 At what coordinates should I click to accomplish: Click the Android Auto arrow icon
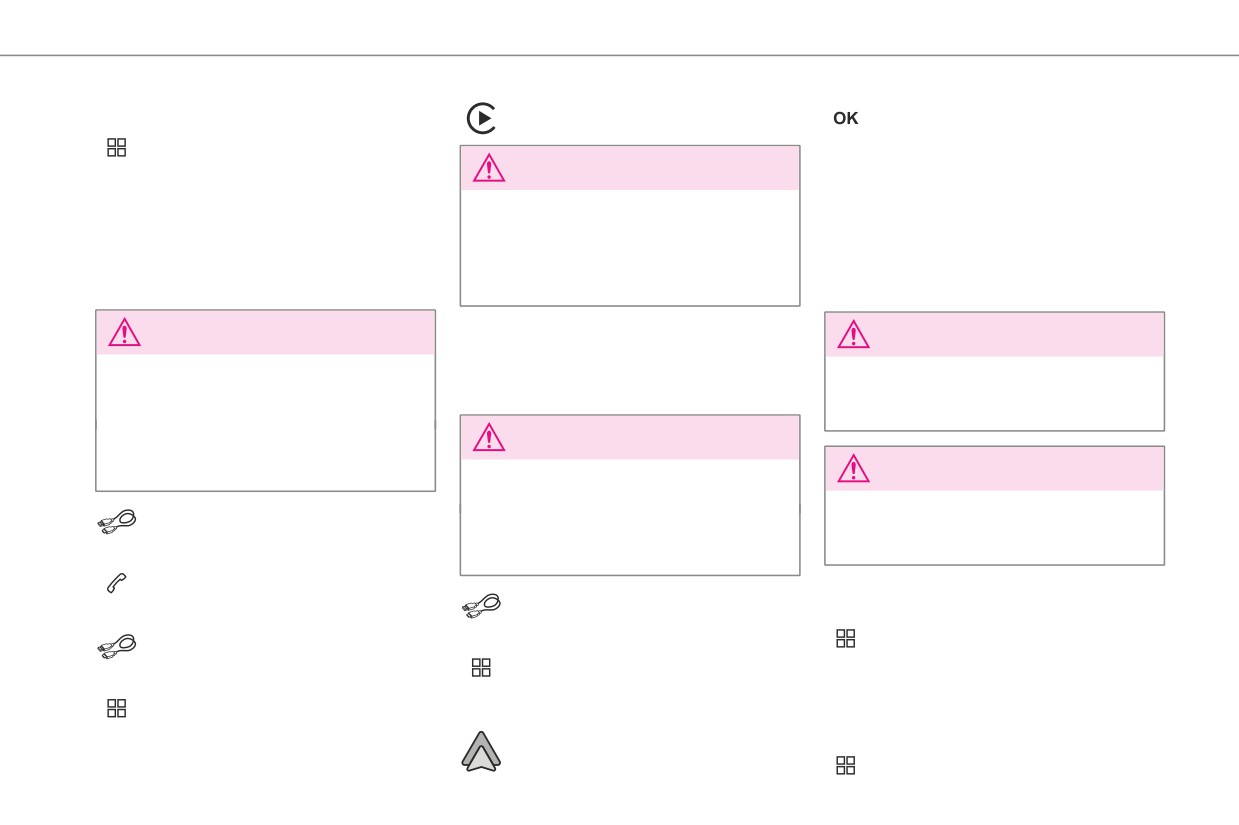[481, 751]
